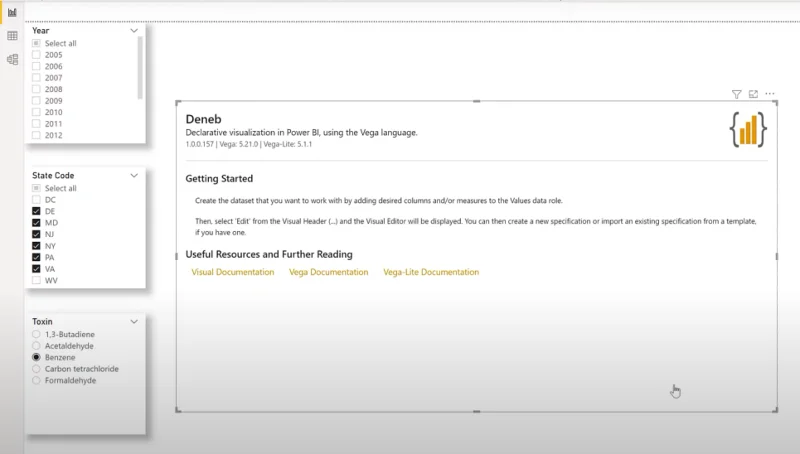Check the 2011 year checkbox
Viewport: 800px width, 454px height.
click(x=36, y=123)
